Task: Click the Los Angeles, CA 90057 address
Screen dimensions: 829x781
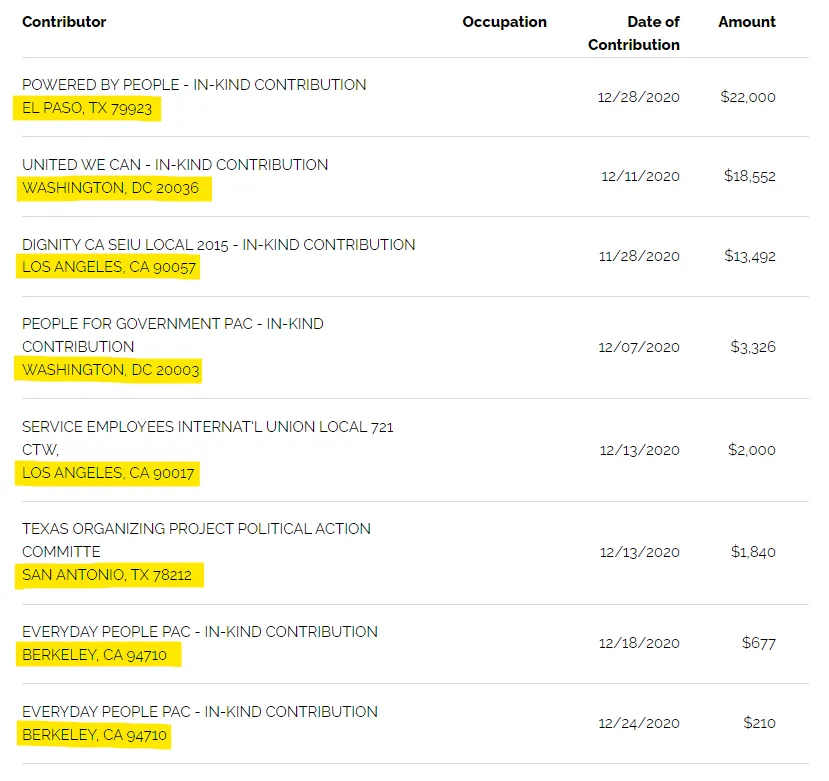Action: (x=110, y=268)
